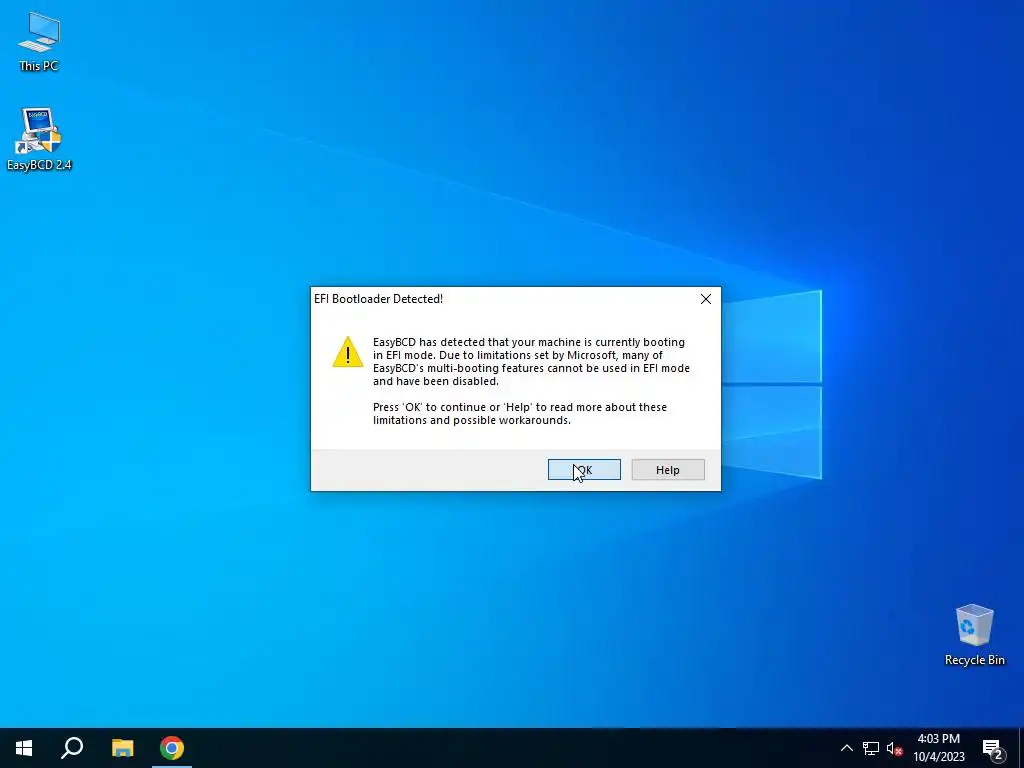This screenshot has width=1024, height=768.
Task: Click the 'EFI Bootloader Detected!' title text
Action: (378, 299)
